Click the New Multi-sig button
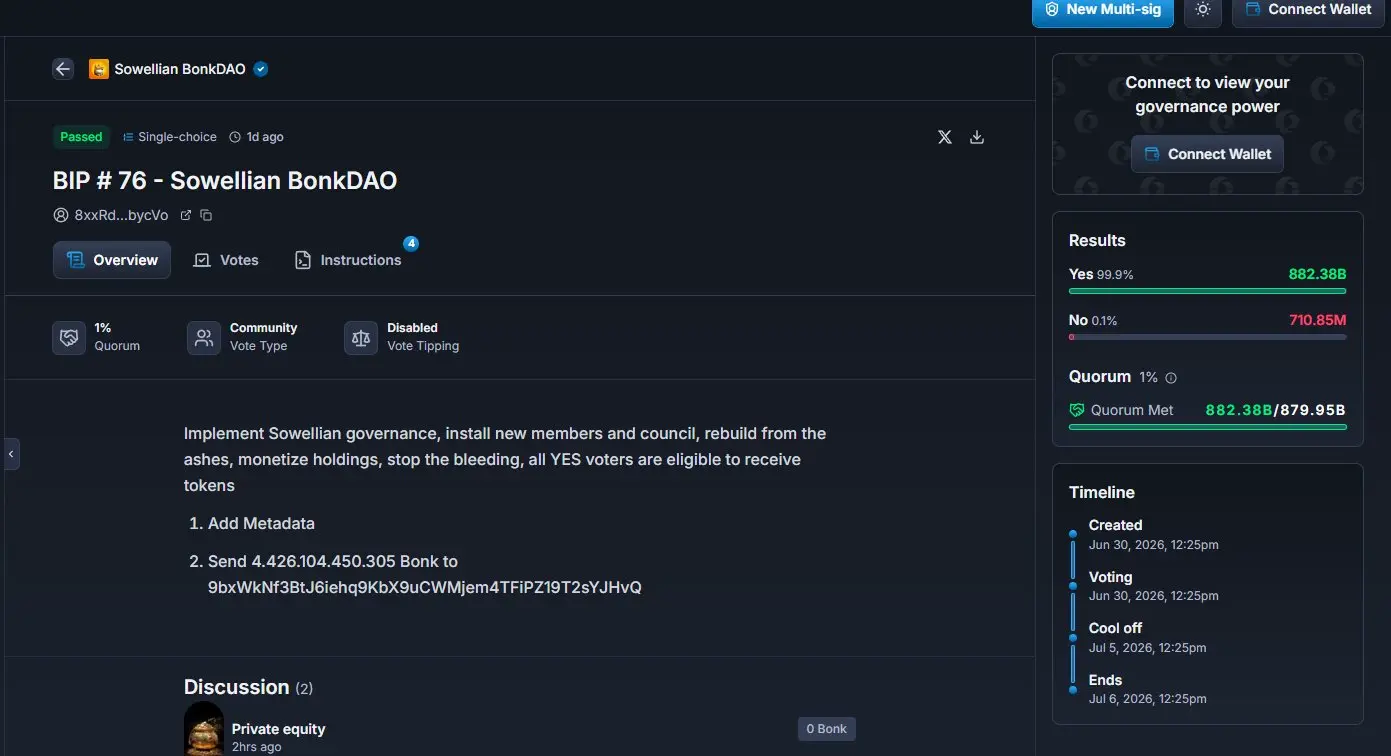 pos(1103,10)
